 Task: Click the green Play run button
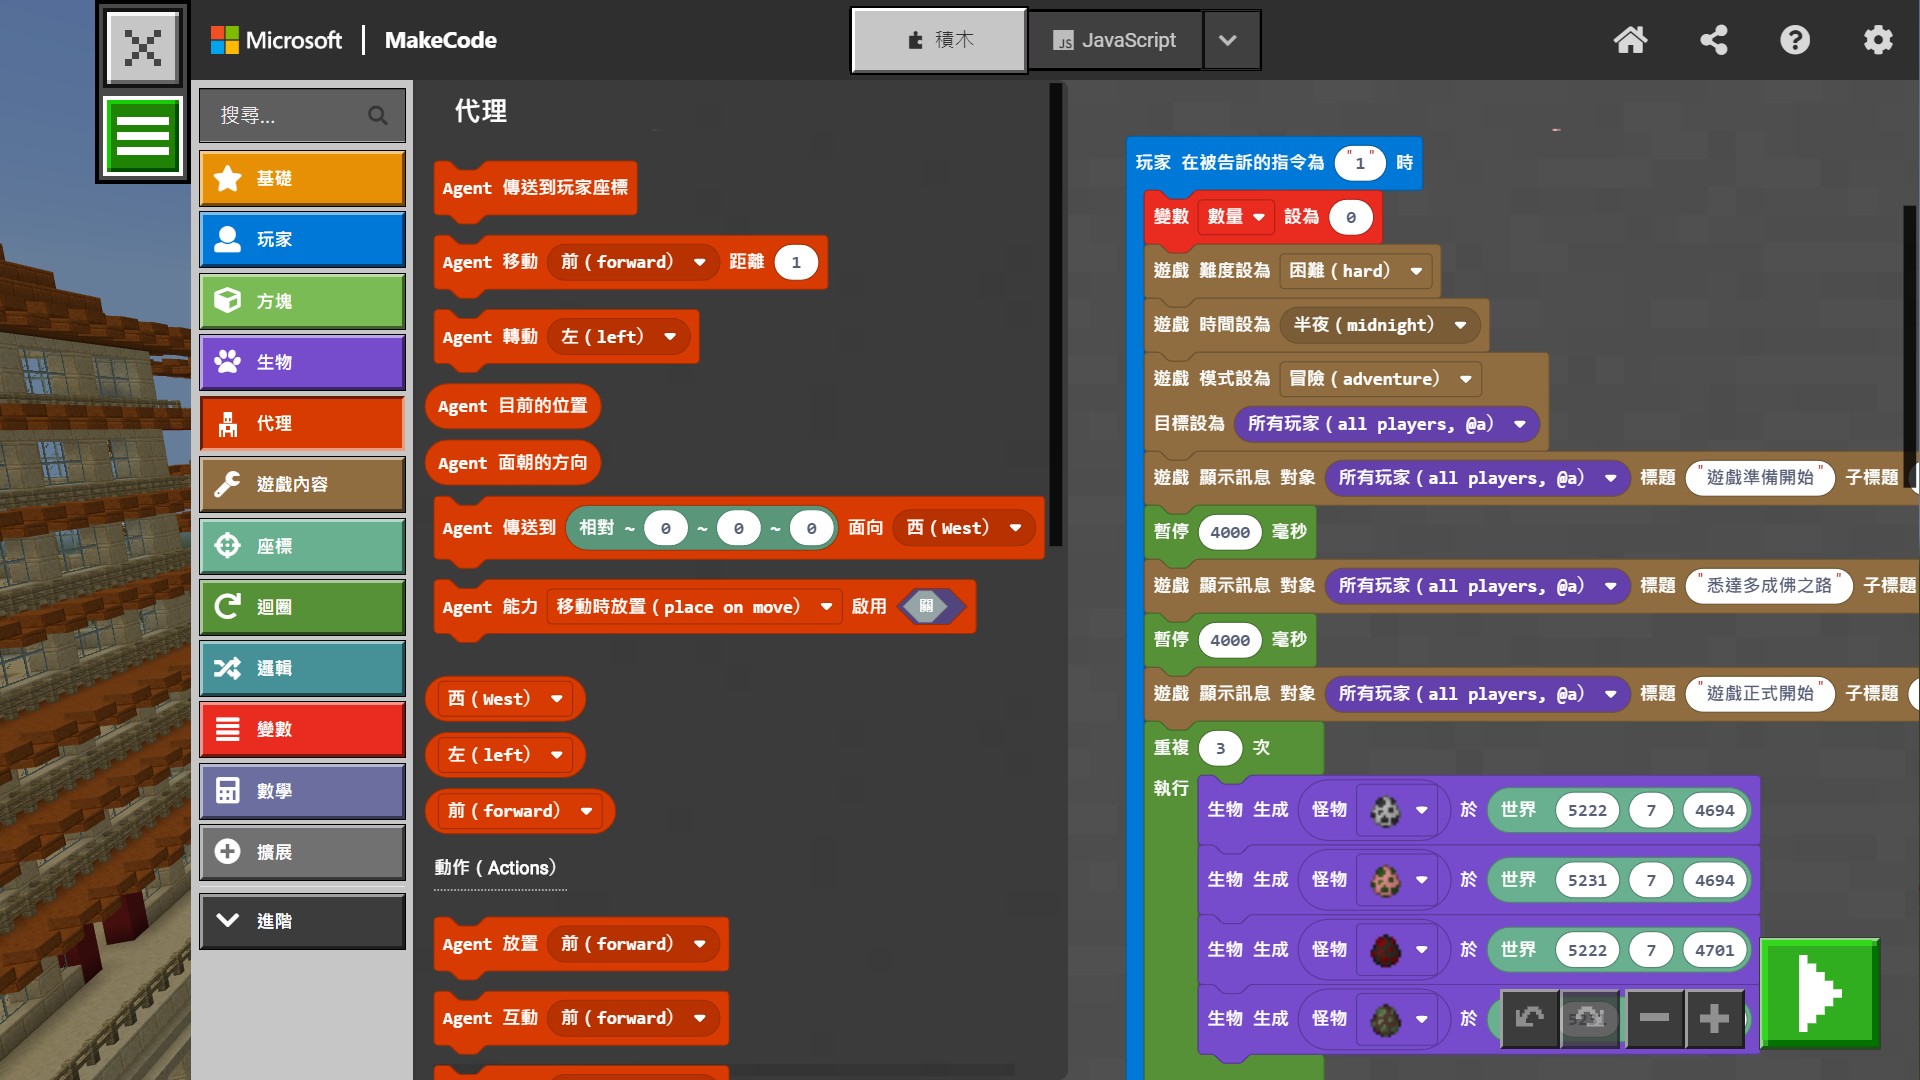pos(1819,993)
